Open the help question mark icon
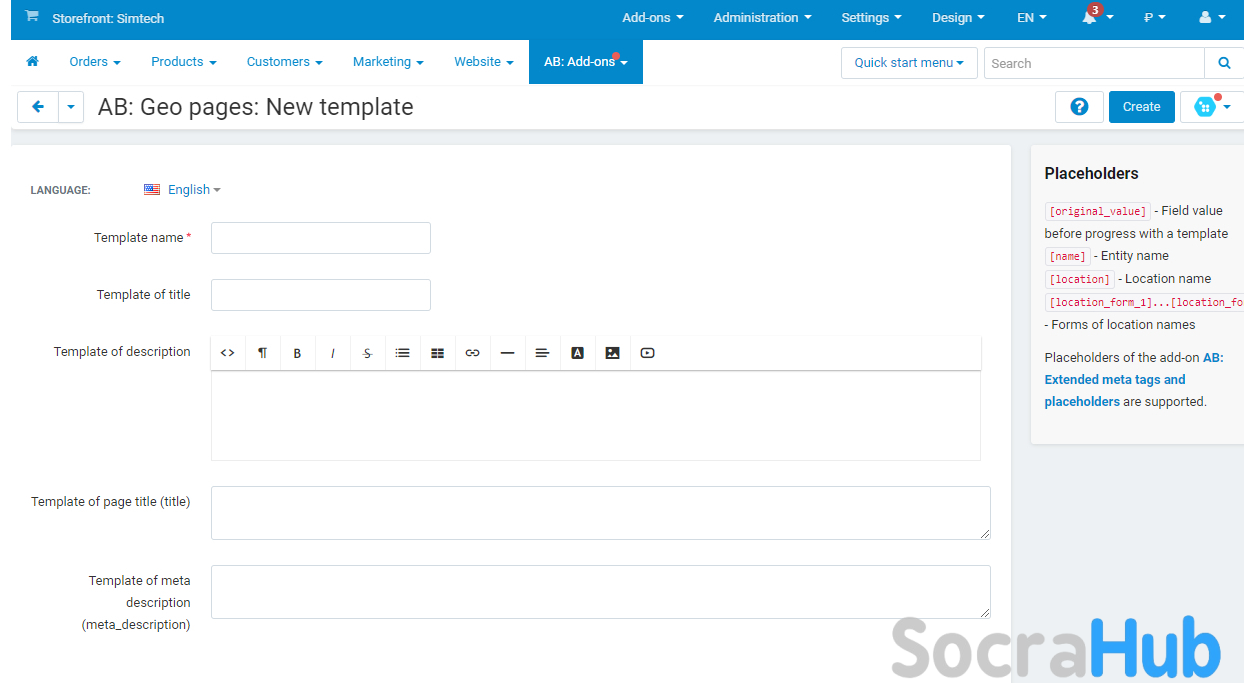Image resolution: width=1244 pixels, height=683 pixels. tap(1079, 107)
